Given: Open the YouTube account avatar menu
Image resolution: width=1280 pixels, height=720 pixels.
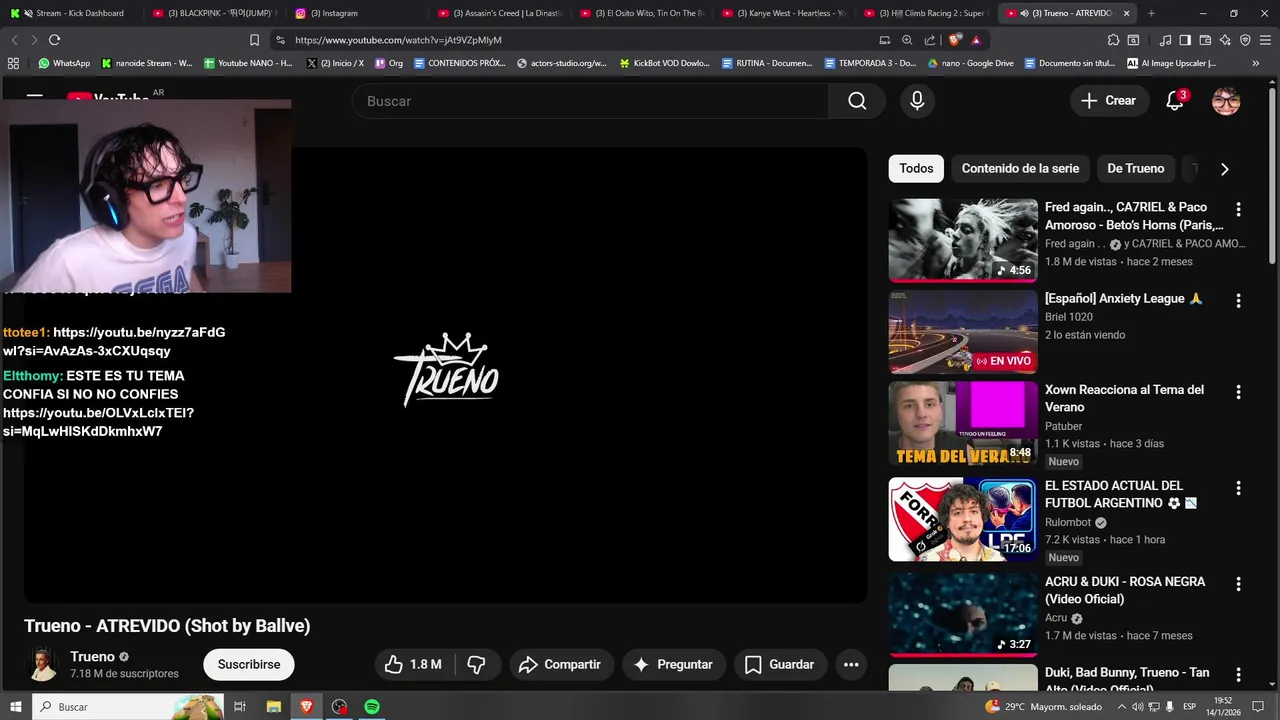Looking at the screenshot, I should coord(1226,101).
